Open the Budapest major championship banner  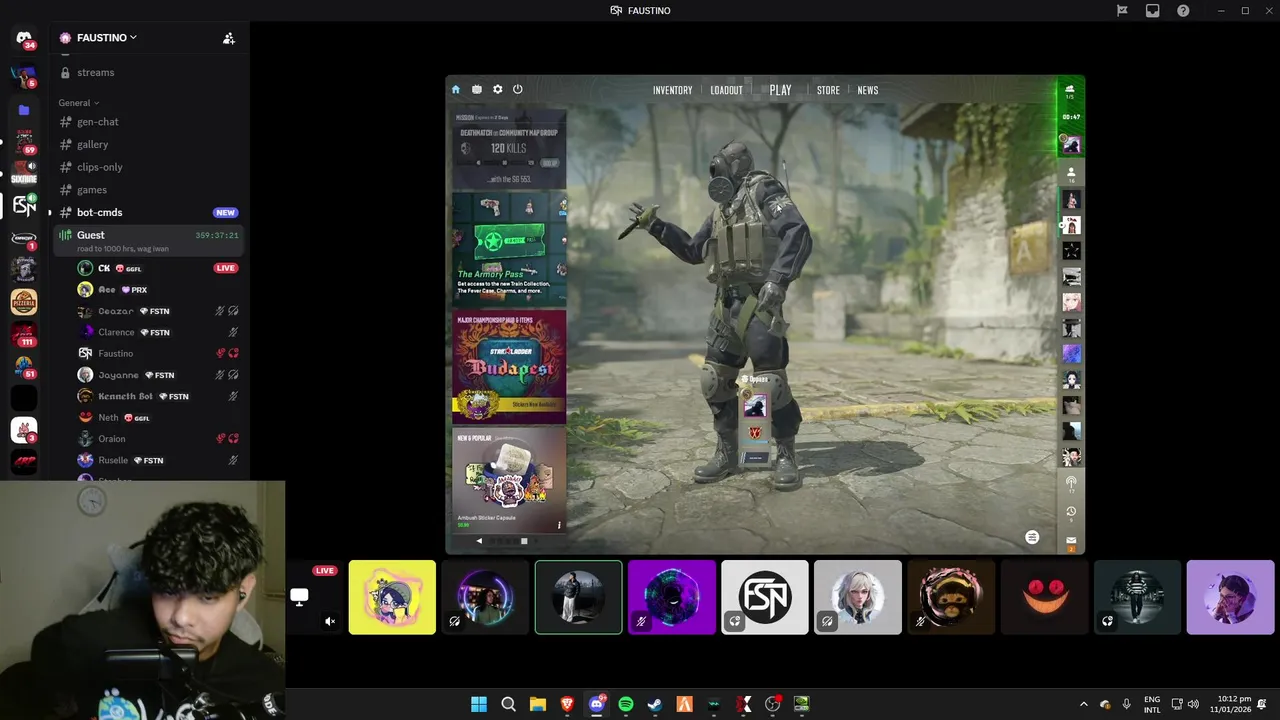click(x=509, y=367)
